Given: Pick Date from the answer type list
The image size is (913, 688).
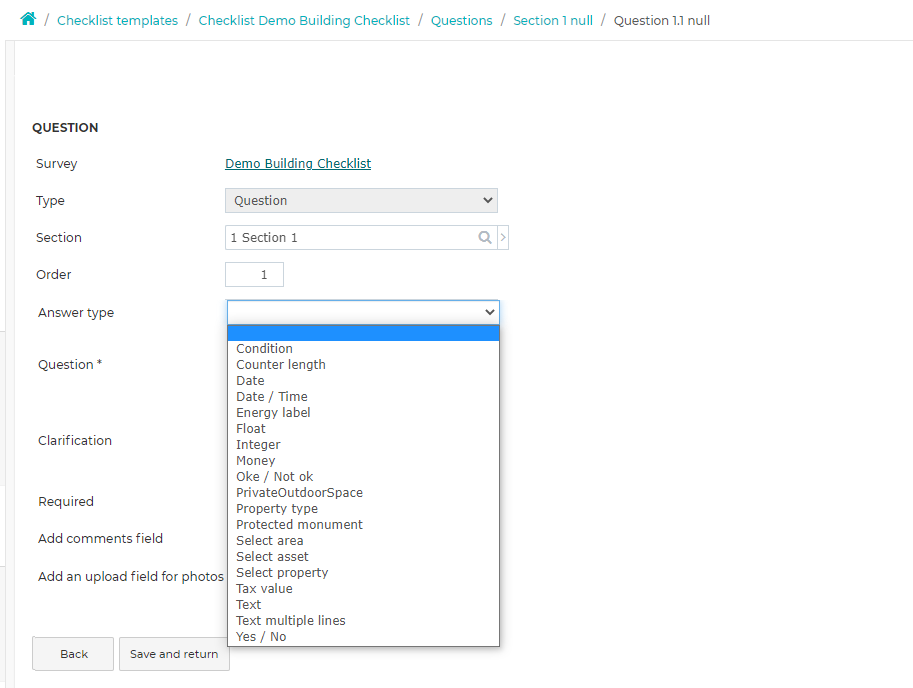Looking at the screenshot, I should coord(363,381).
